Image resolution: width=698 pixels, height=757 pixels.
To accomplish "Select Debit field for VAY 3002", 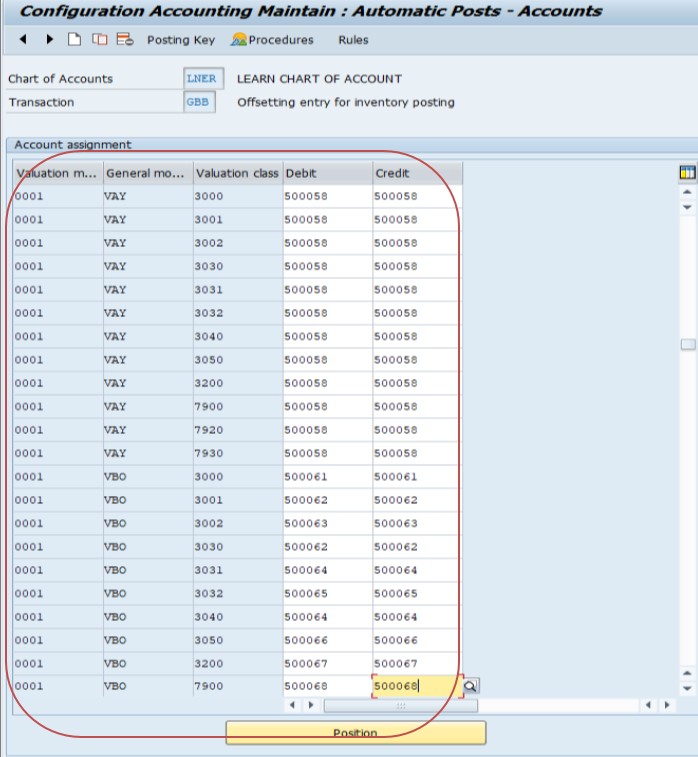I will (x=328, y=243).
